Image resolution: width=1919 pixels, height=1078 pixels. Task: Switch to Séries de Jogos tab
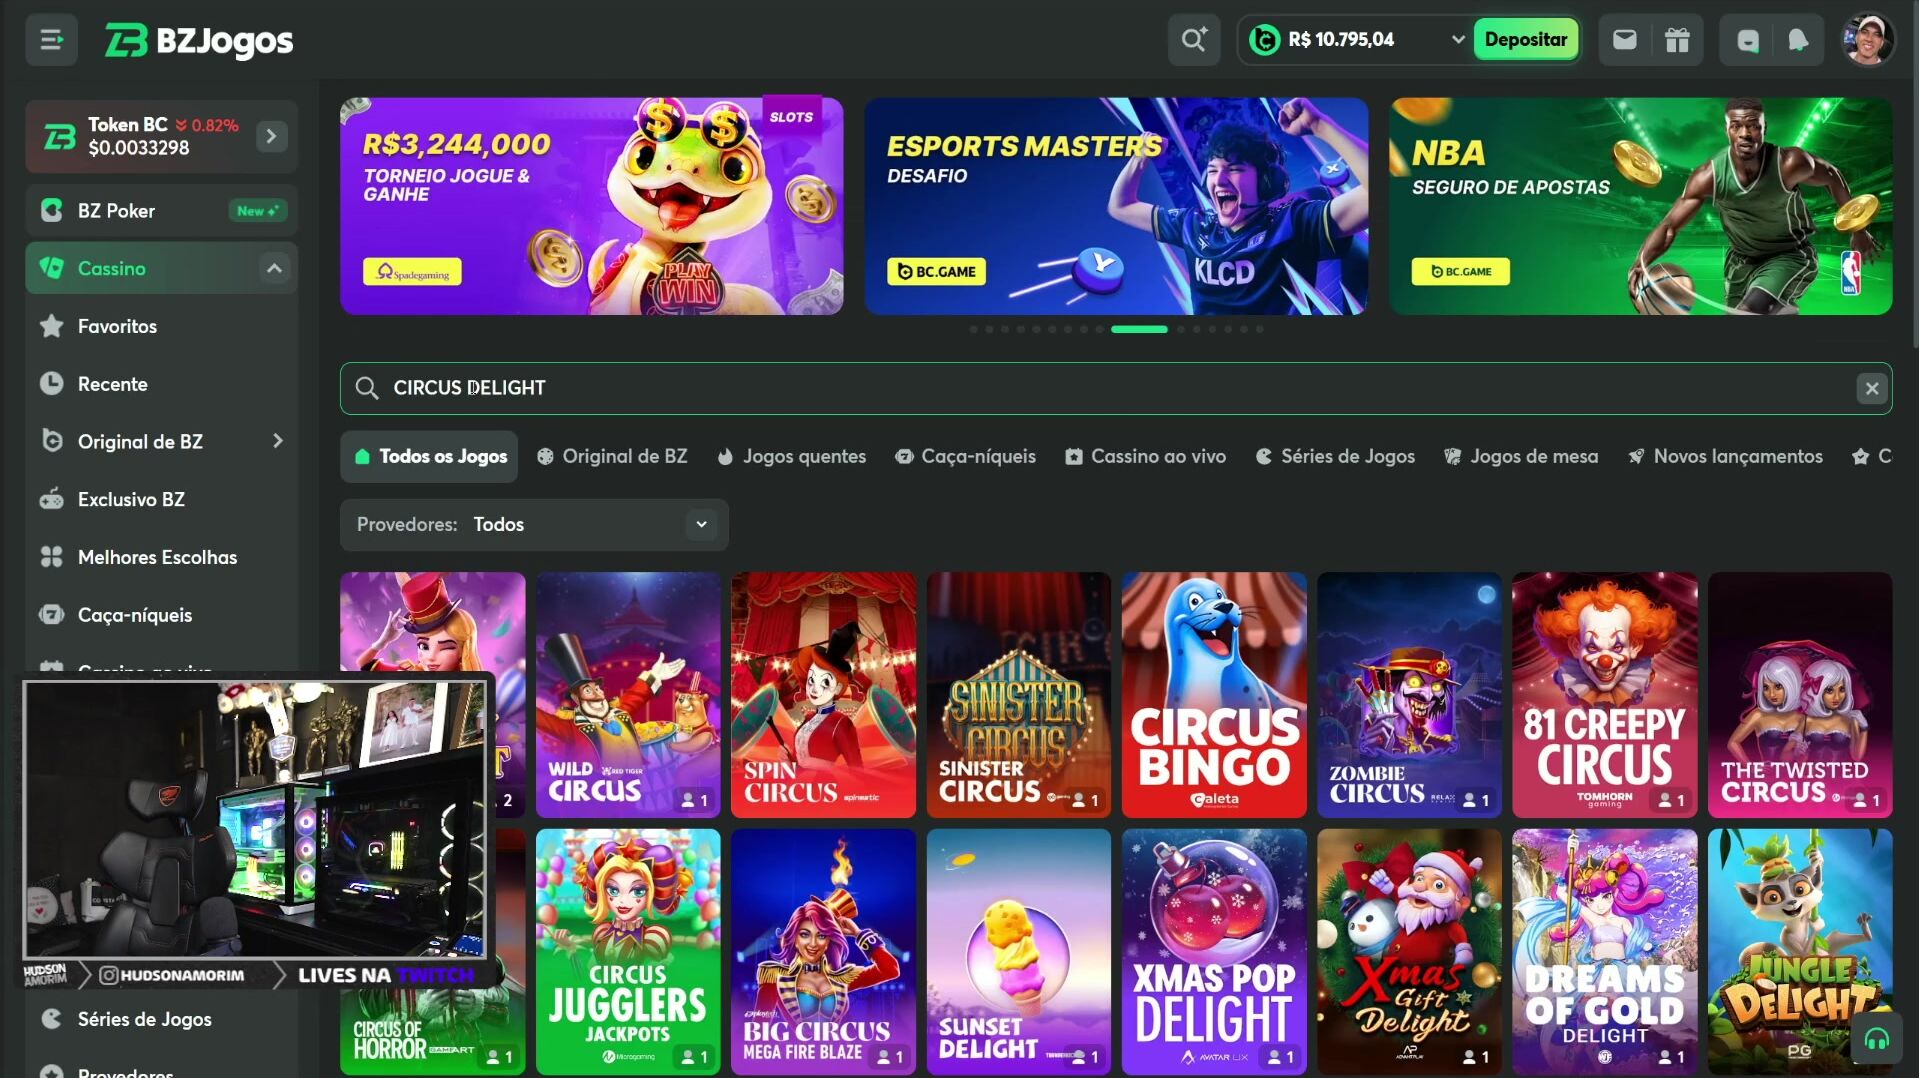[x=1335, y=457]
